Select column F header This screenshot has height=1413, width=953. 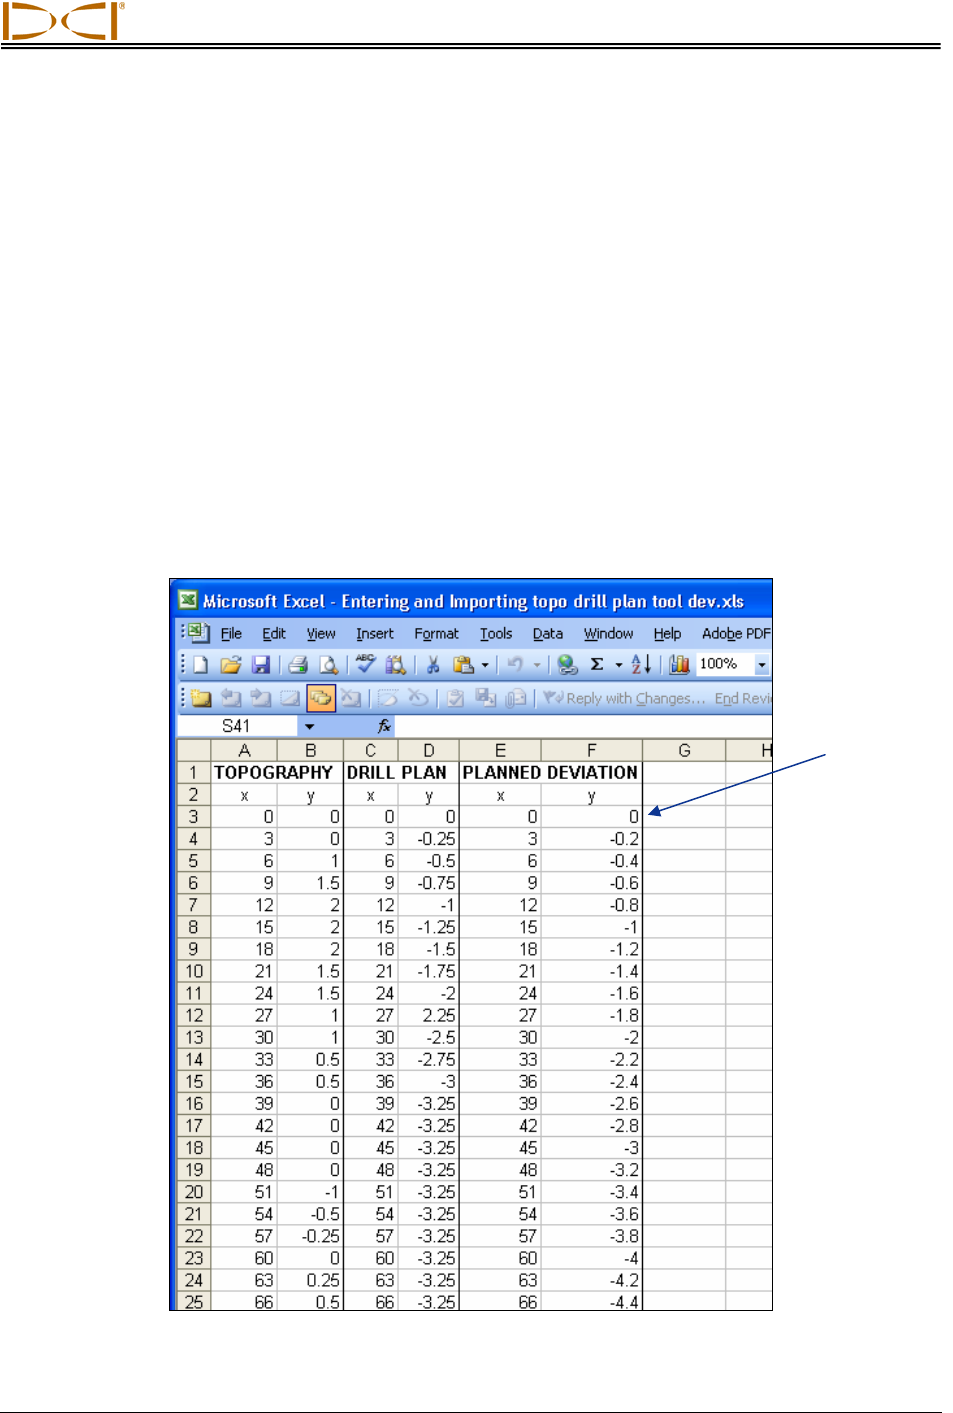pyautogui.click(x=592, y=750)
